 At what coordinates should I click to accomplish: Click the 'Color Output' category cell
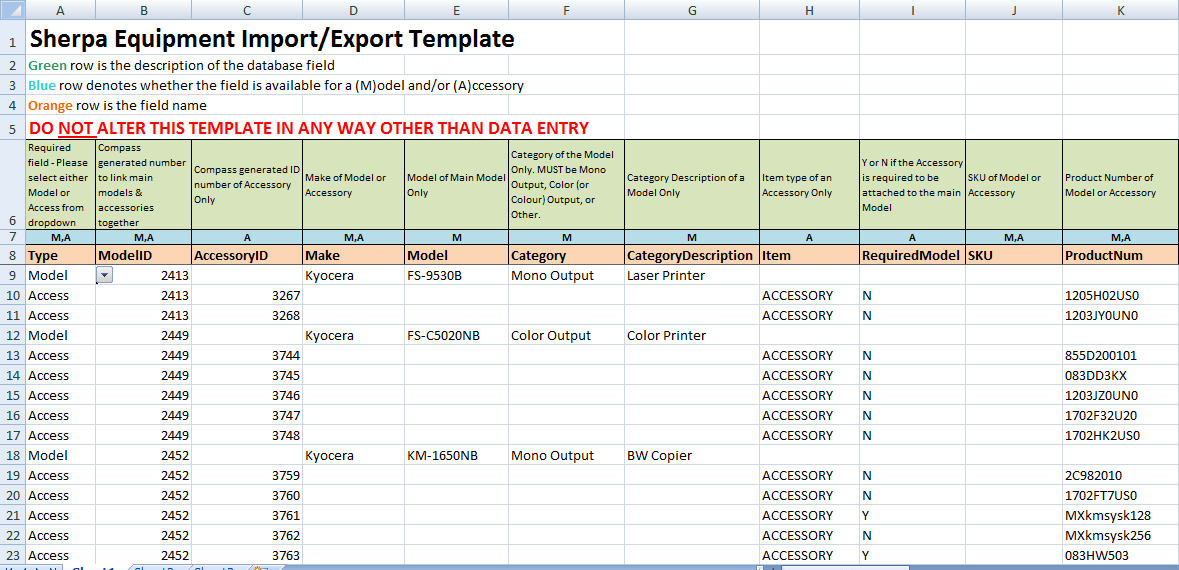pos(566,335)
